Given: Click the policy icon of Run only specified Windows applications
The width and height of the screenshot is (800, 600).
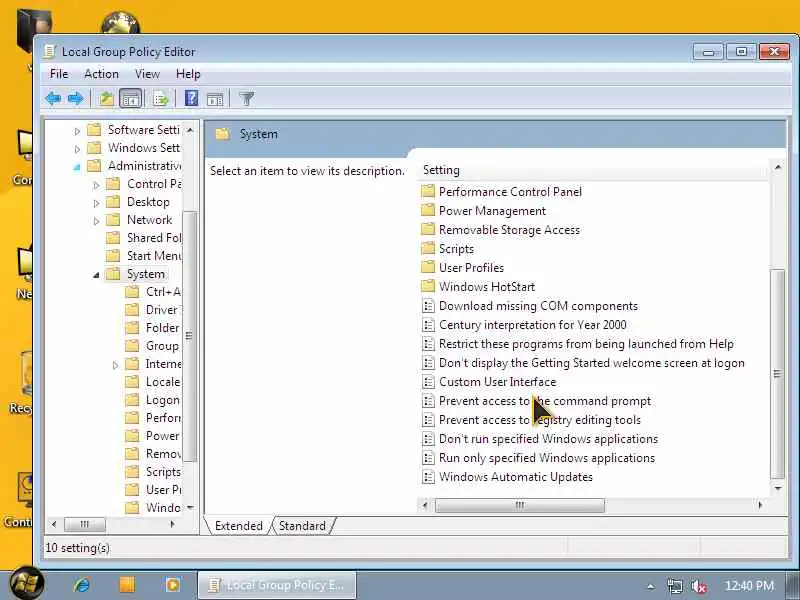Looking at the screenshot, I should [428, 458].
